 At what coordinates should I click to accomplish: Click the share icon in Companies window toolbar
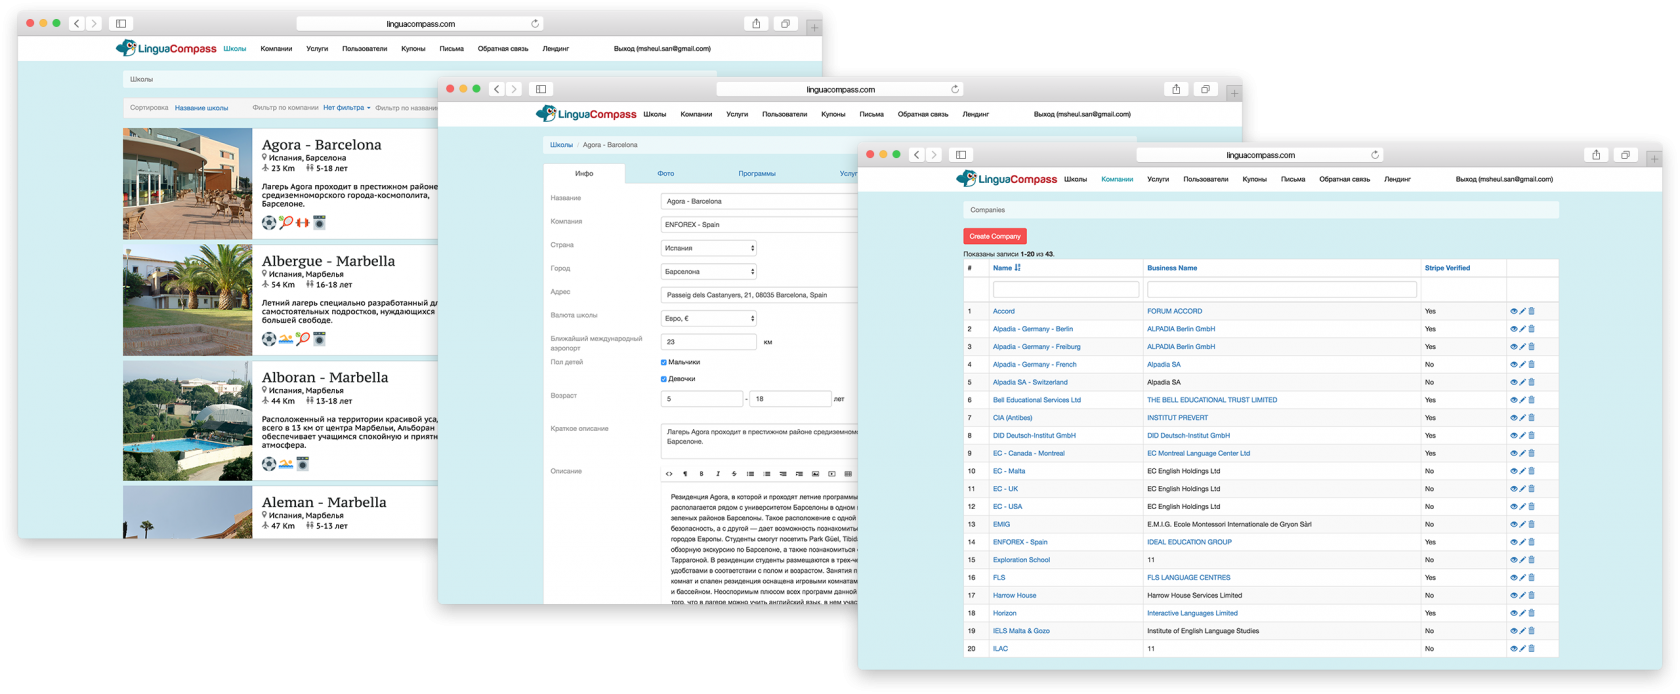1596,155
